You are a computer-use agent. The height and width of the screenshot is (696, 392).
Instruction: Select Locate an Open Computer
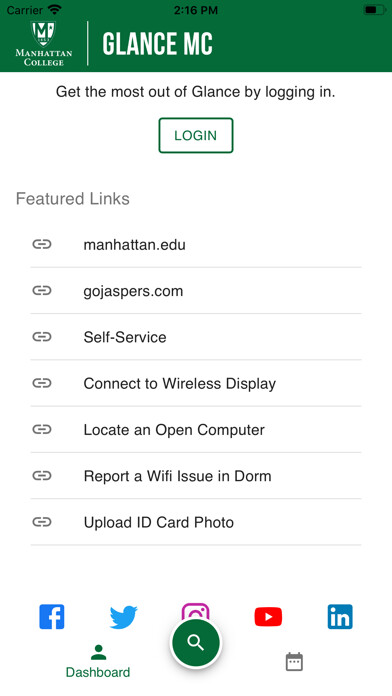[x=196, y=430]
